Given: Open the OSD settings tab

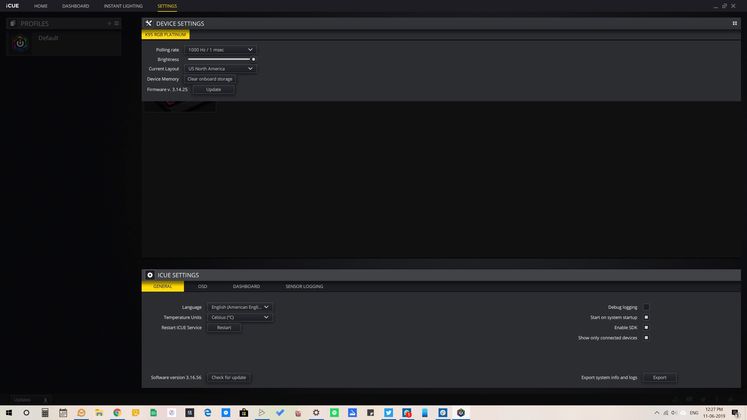Looking at the screenshot, I should pos(202,286).
